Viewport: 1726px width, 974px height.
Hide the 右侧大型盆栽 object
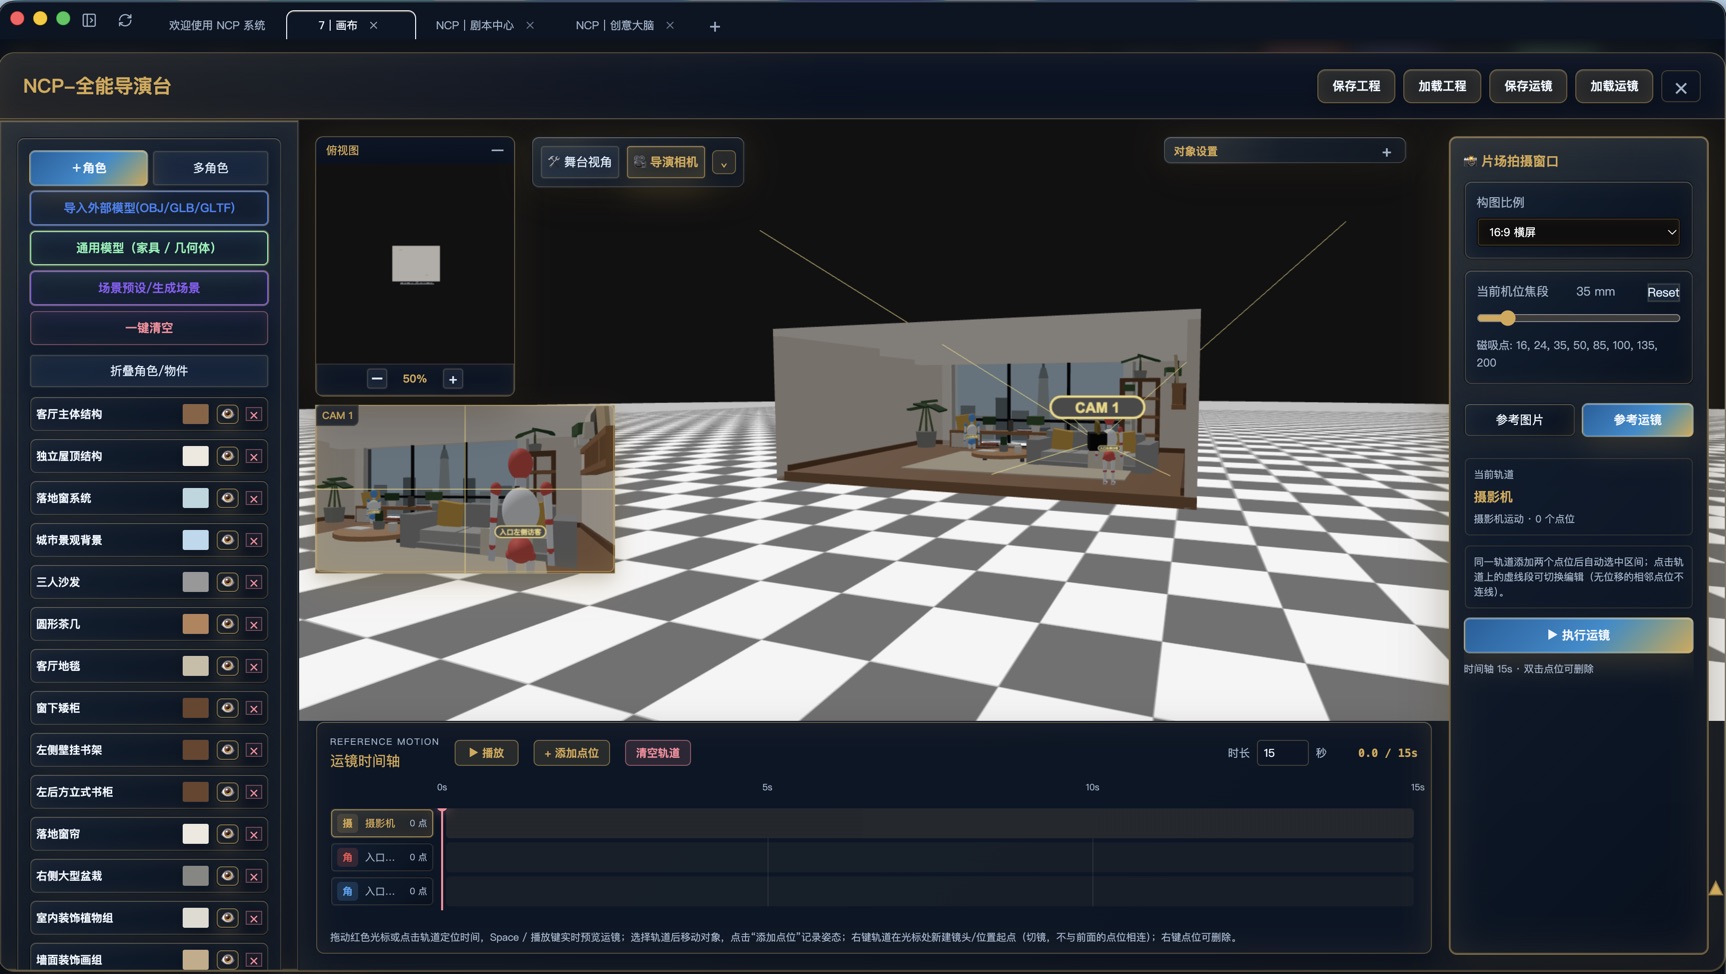(228, 876)
